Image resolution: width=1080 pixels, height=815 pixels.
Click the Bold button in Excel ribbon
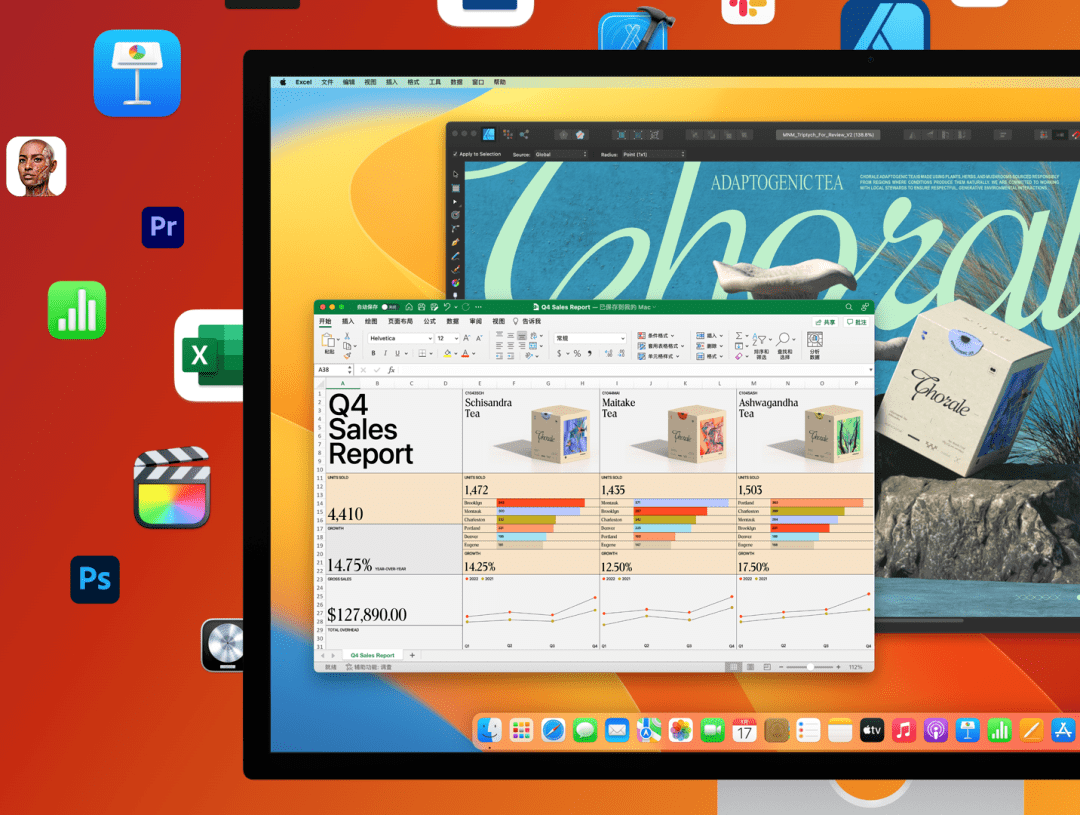(373, 353)
